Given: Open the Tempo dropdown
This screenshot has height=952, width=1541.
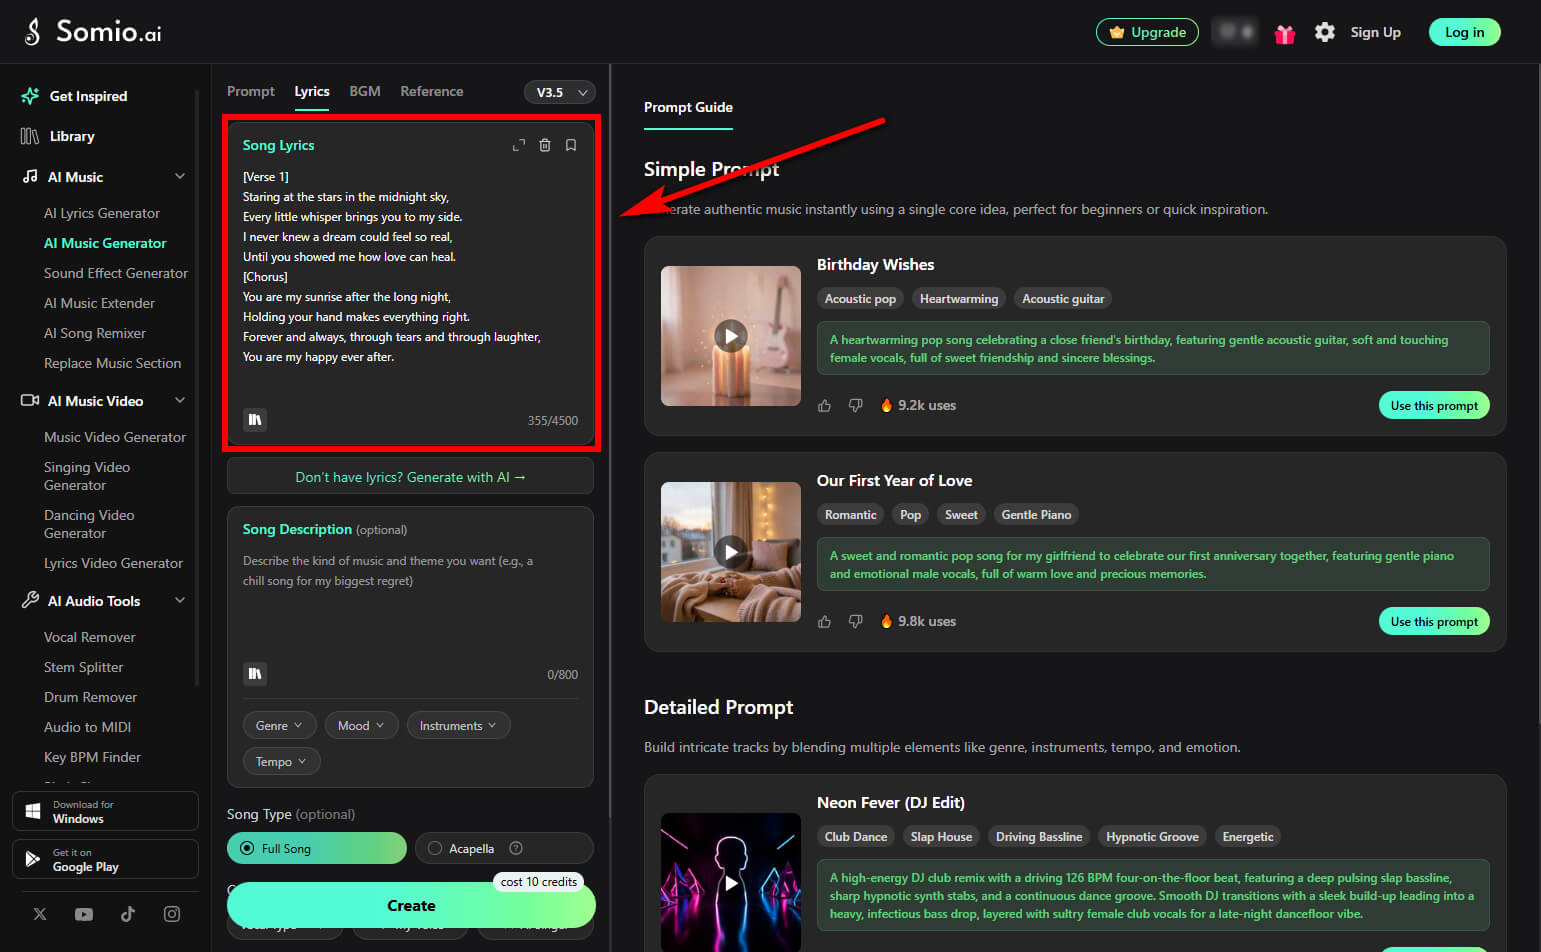Looking at the screenshot, I should pyautogui.click(x=281, y=762).
